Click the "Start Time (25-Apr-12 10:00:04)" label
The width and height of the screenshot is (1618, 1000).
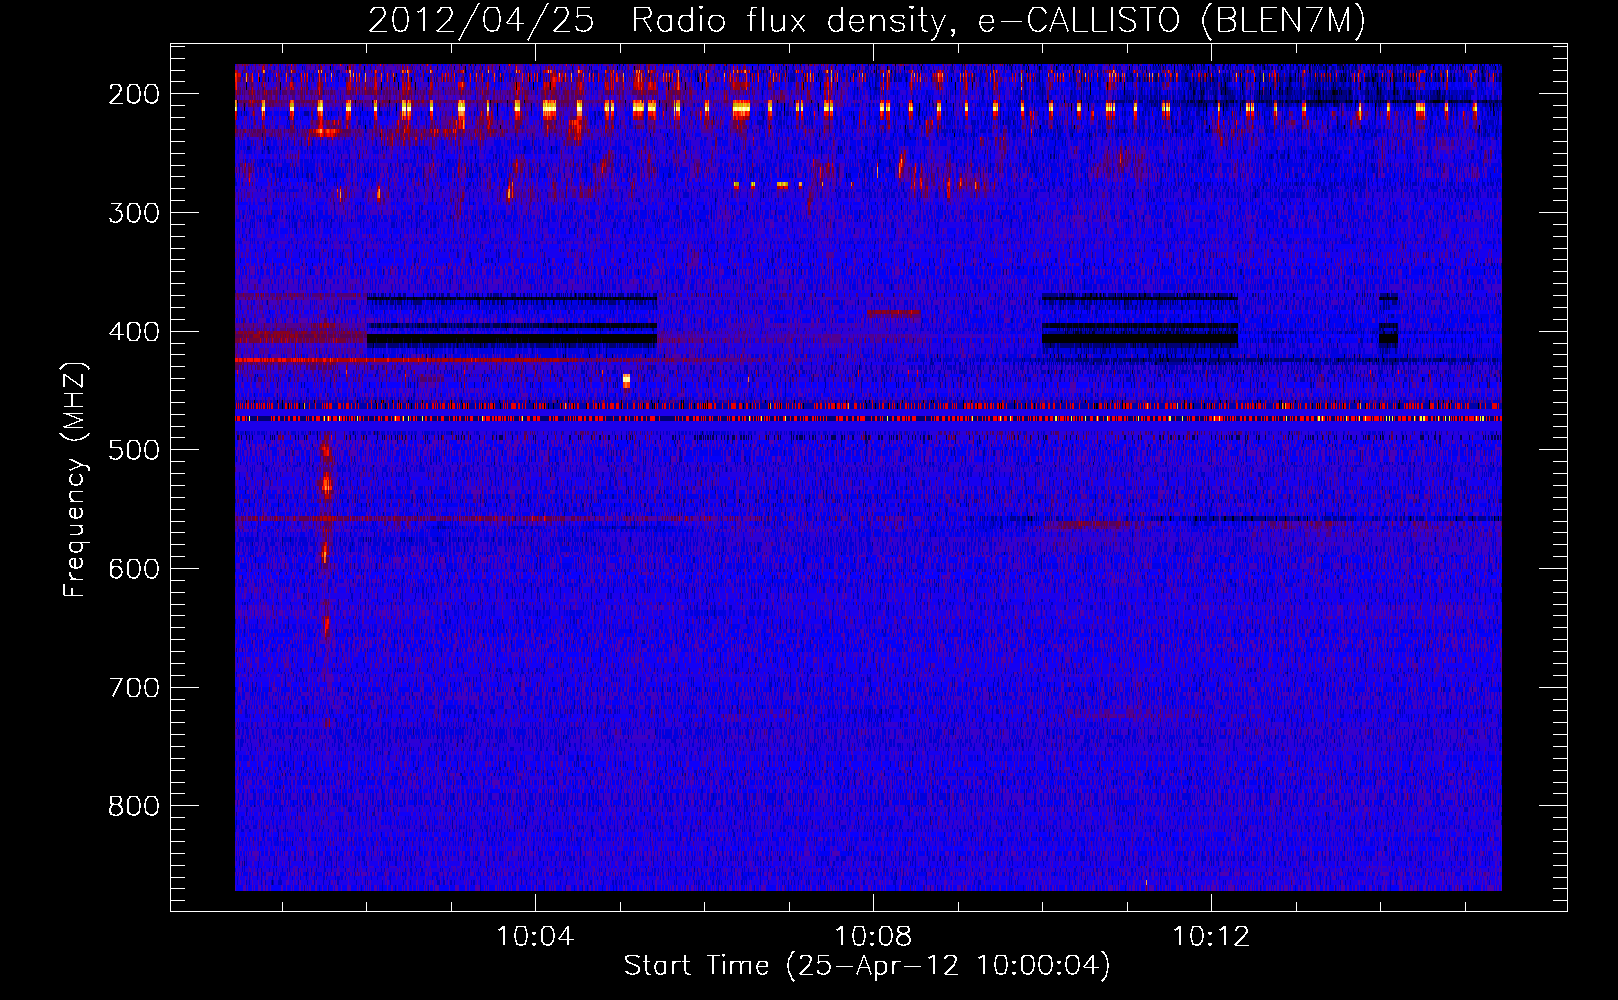pyautogui.click(x=867, y=966)
